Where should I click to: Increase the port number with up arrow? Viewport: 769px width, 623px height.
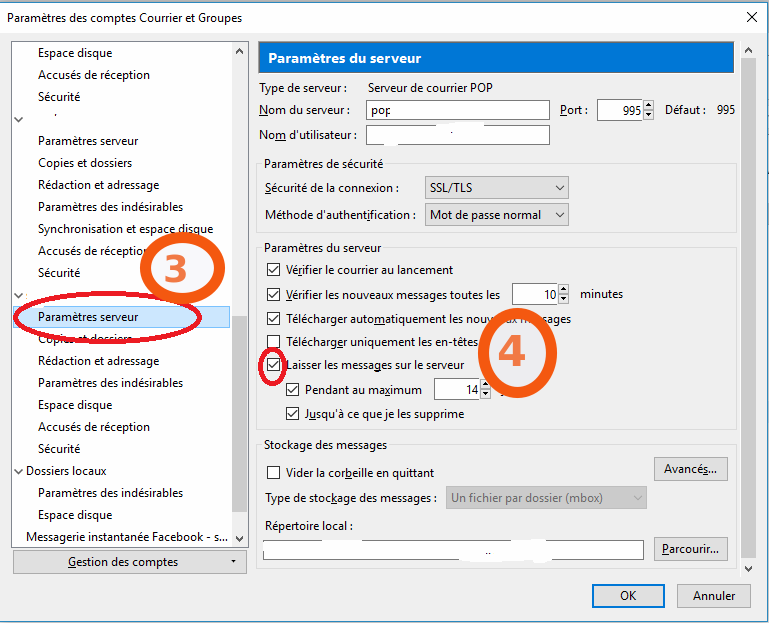[x=649, y=105]
